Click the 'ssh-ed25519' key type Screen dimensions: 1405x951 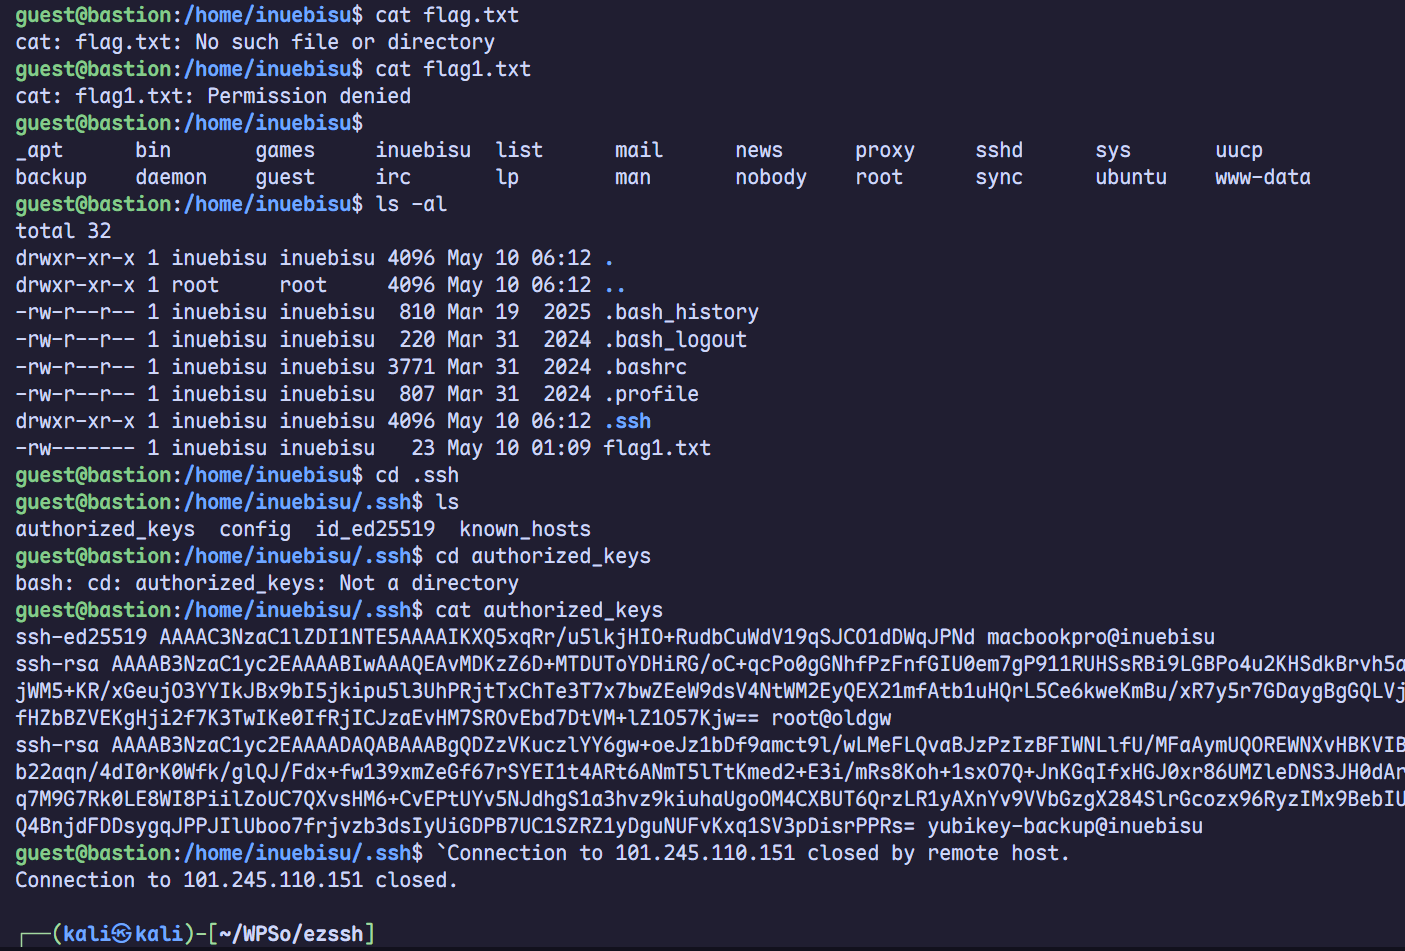click(81, 637)
